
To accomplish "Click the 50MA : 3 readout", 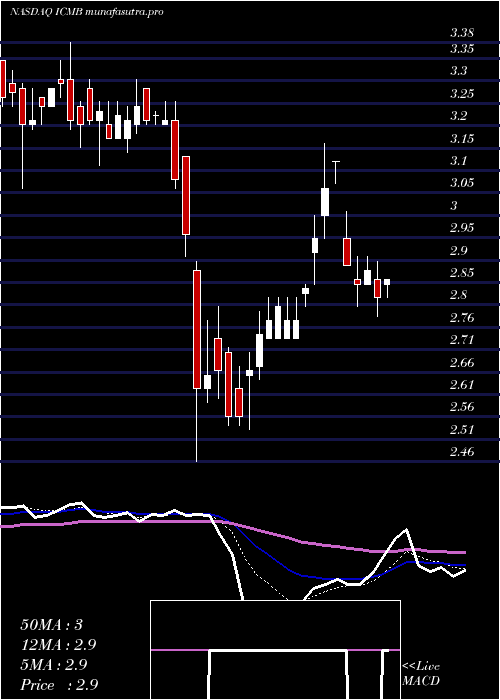I will point(52,625).
